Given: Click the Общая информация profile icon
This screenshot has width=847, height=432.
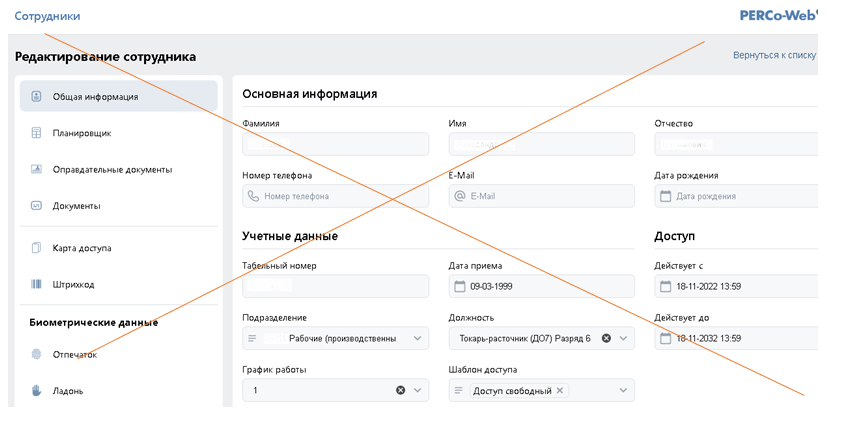Looking at the screenshot, I should click(x=36, y=96).
